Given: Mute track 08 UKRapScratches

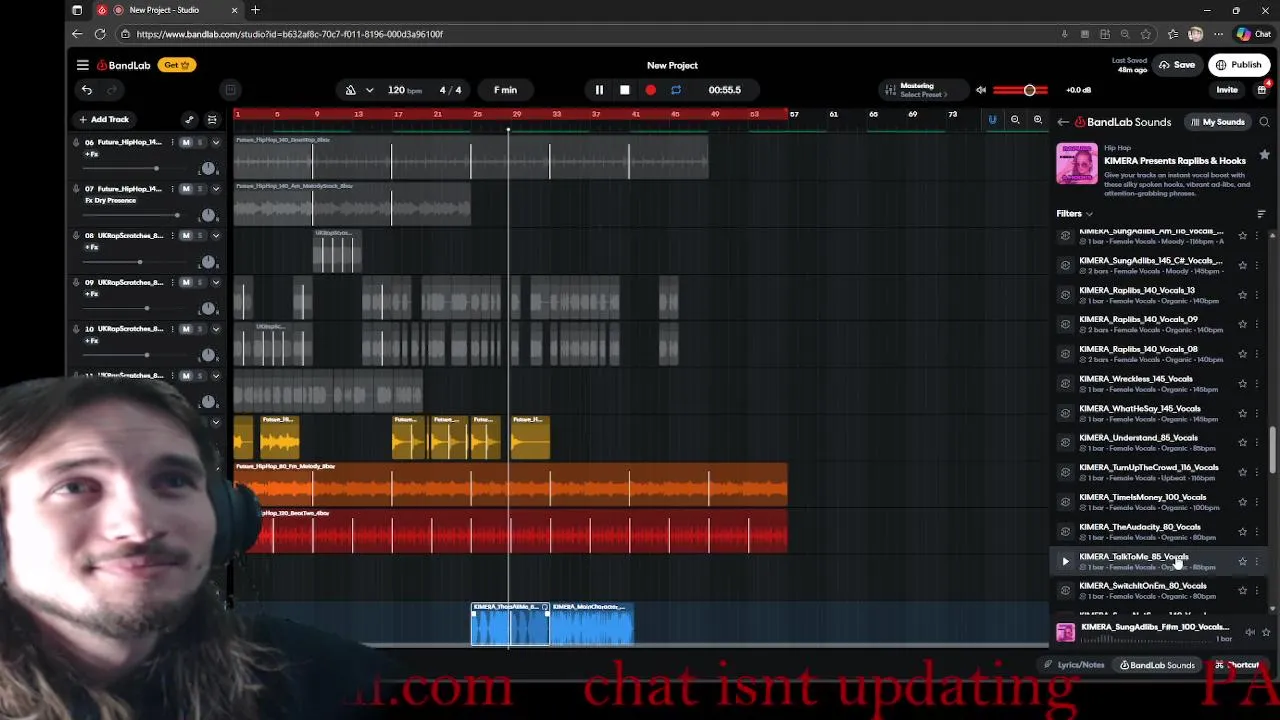Looking at the screenshot, I should click(186, 236).
